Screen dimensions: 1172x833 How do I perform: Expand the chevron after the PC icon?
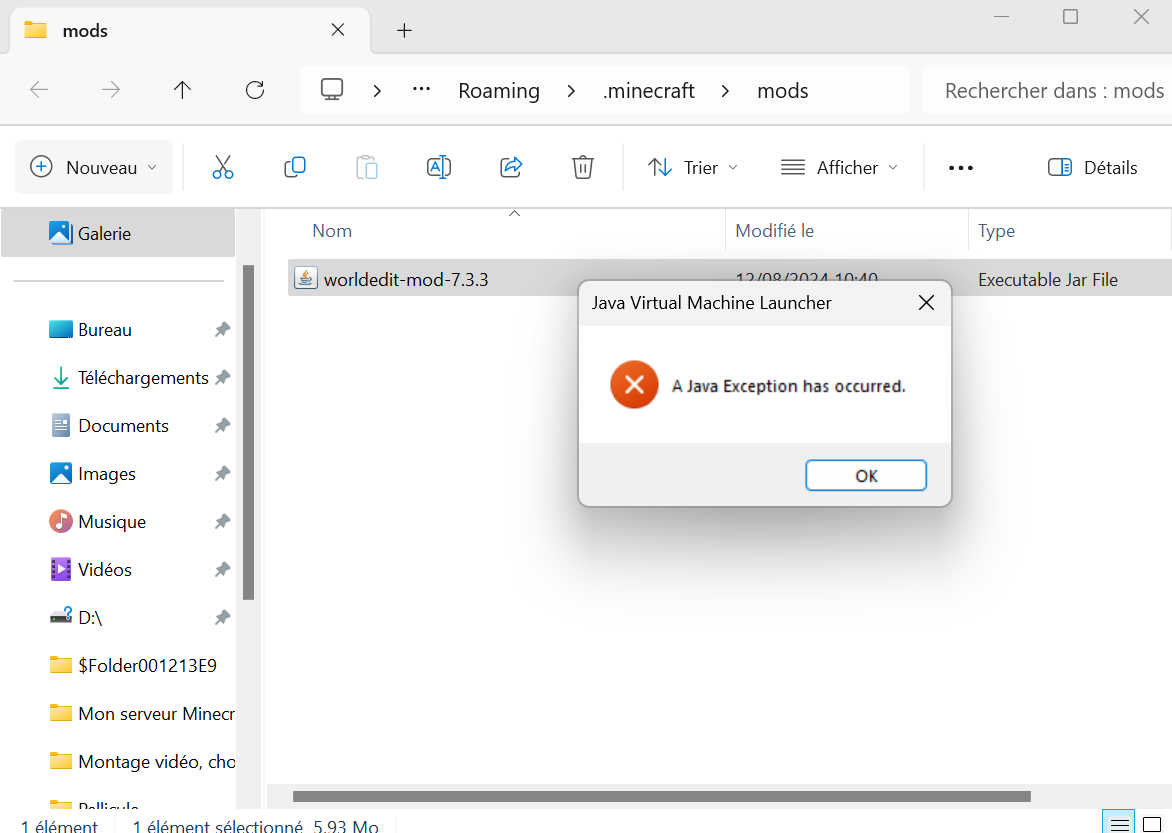377,90
